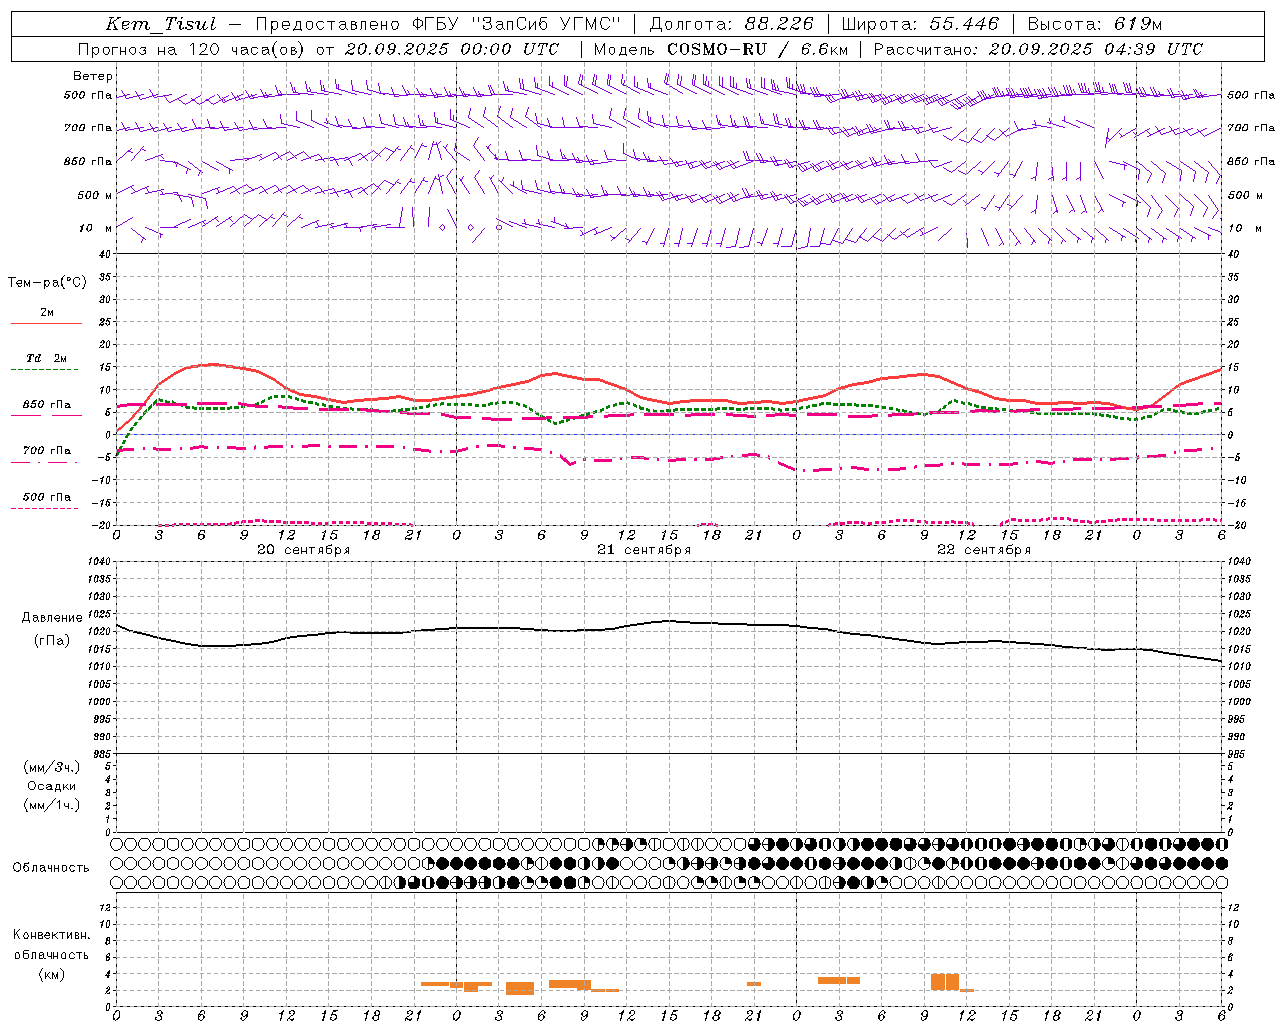Screen dimensions: 1280x1024
Task: Click the (мм/1ч.) precipitation unit label
Action: (x=52, y=805)
